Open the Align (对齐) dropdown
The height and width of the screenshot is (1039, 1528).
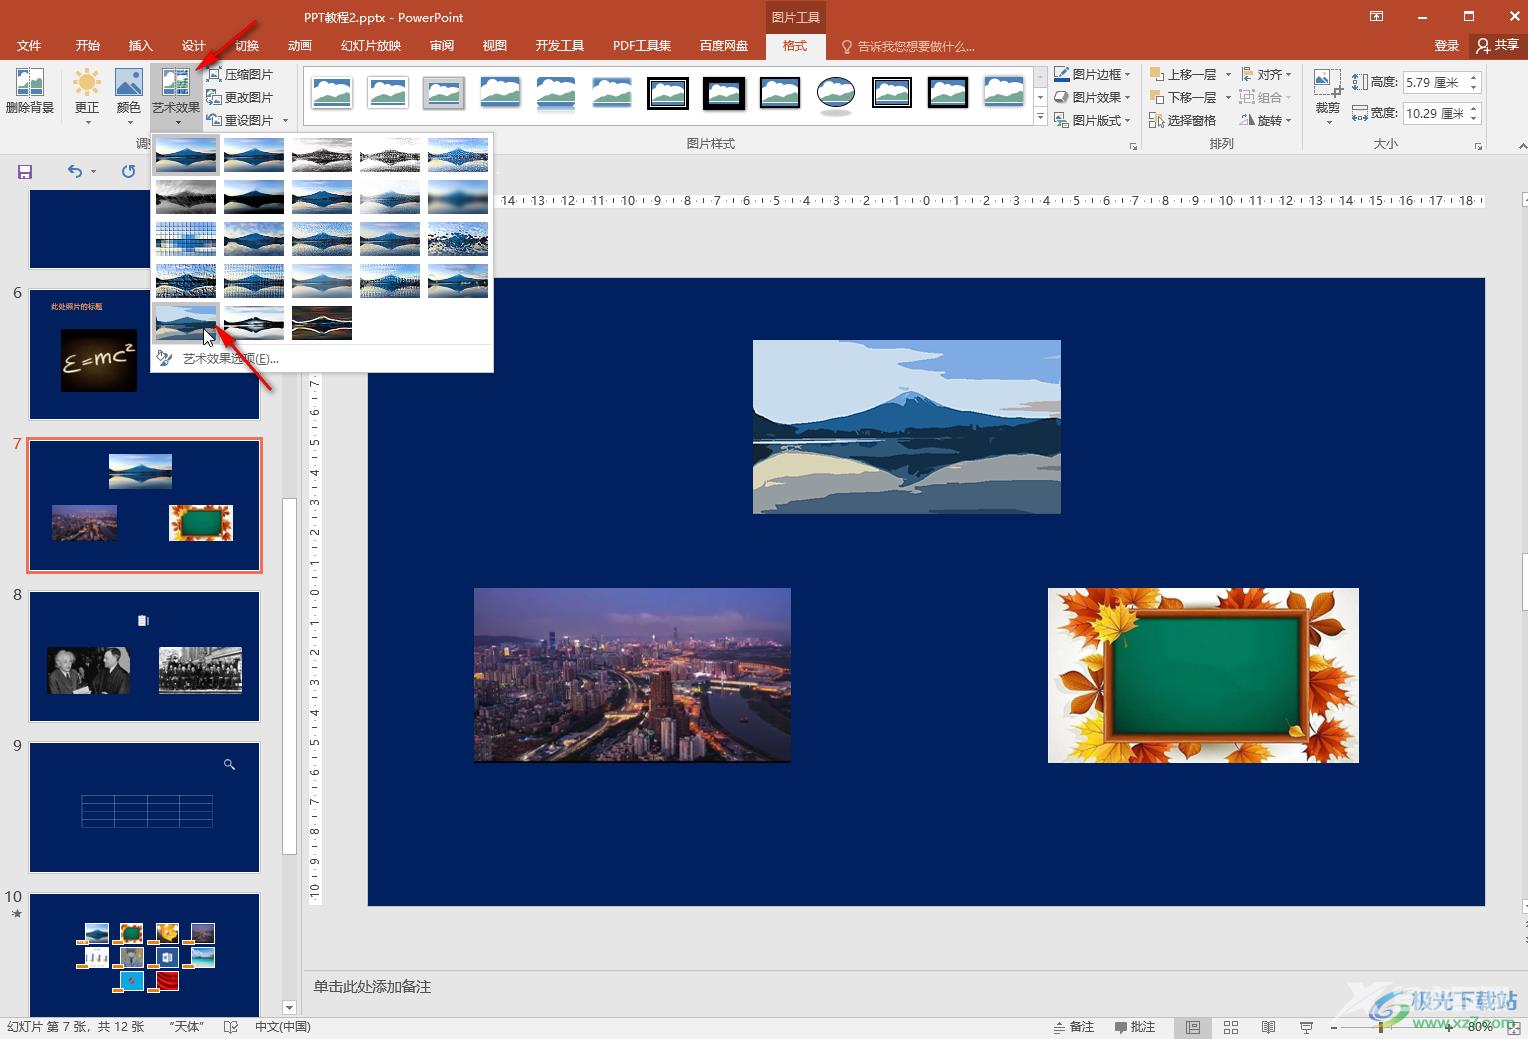1266,74
